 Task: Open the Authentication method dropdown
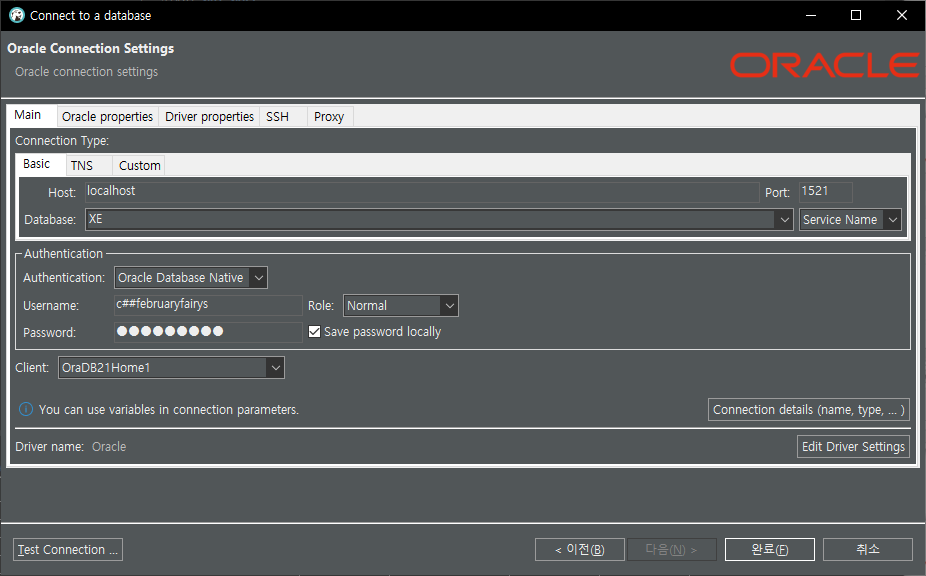(x=191, y=278)
